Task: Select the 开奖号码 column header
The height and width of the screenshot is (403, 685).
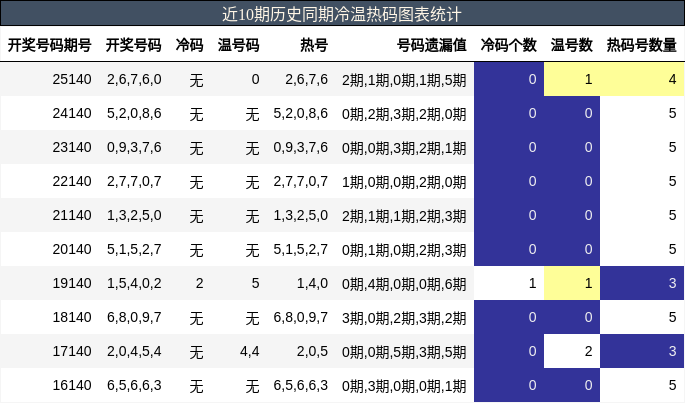Action: (134, 45)
